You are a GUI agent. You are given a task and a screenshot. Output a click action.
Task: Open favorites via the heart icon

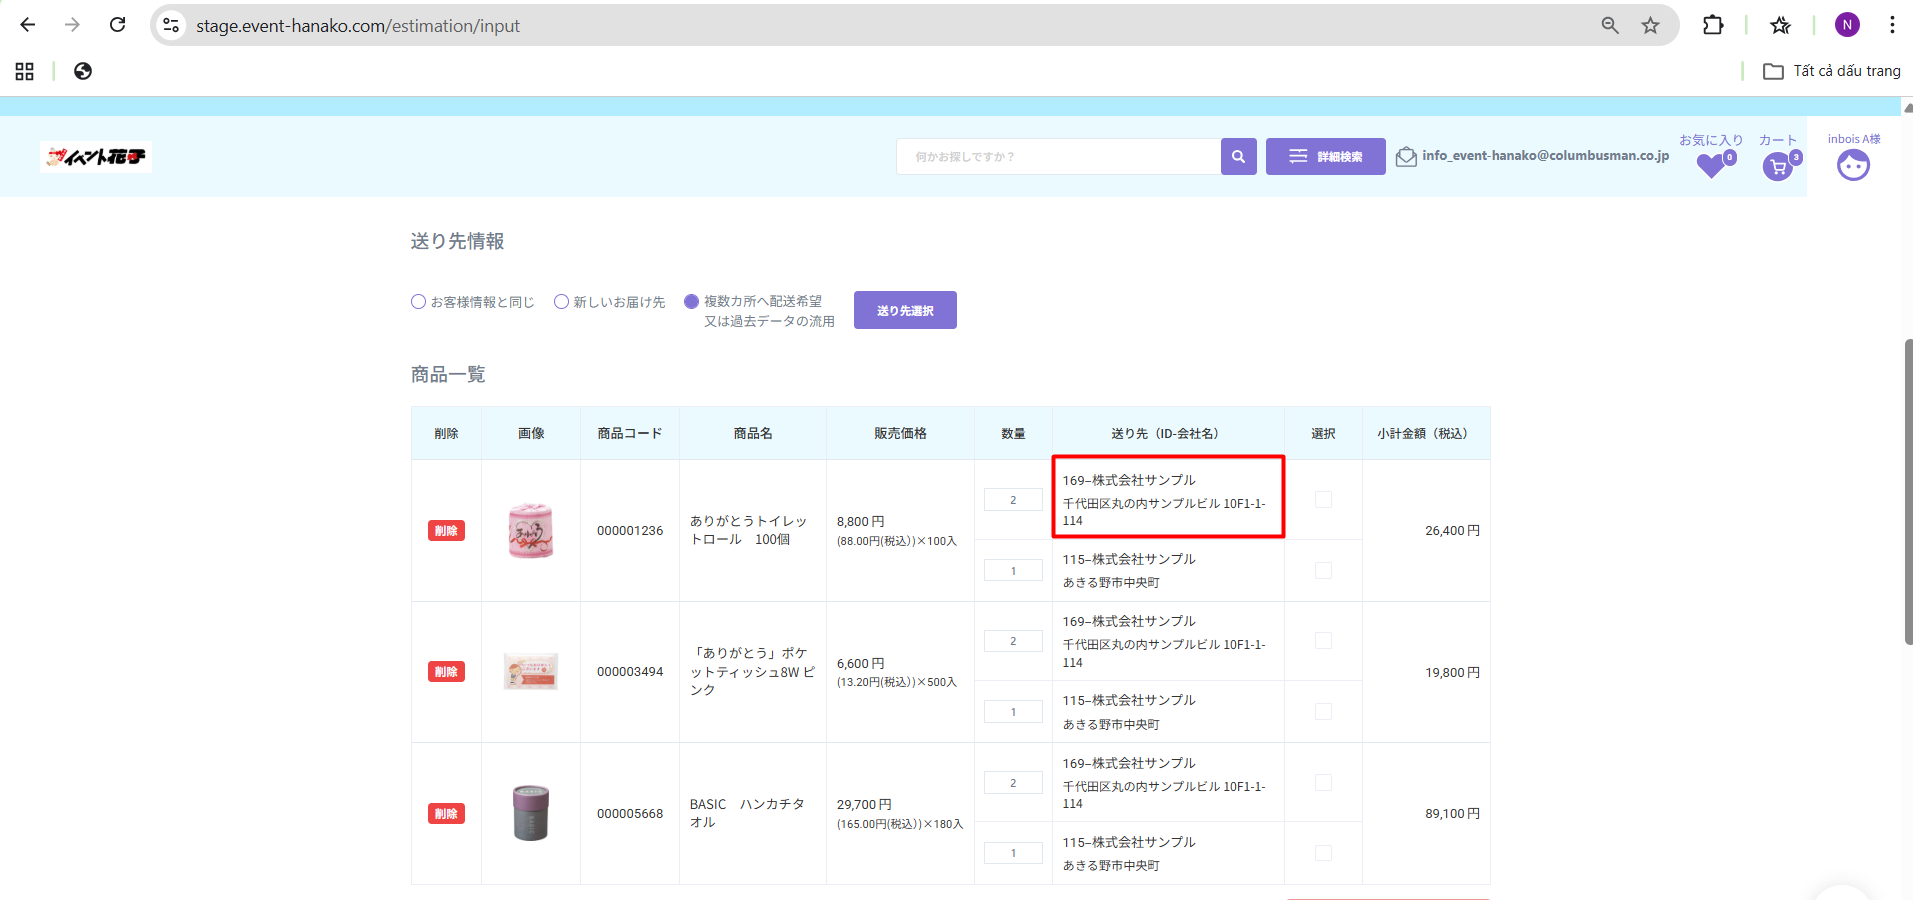point(1711,165)
